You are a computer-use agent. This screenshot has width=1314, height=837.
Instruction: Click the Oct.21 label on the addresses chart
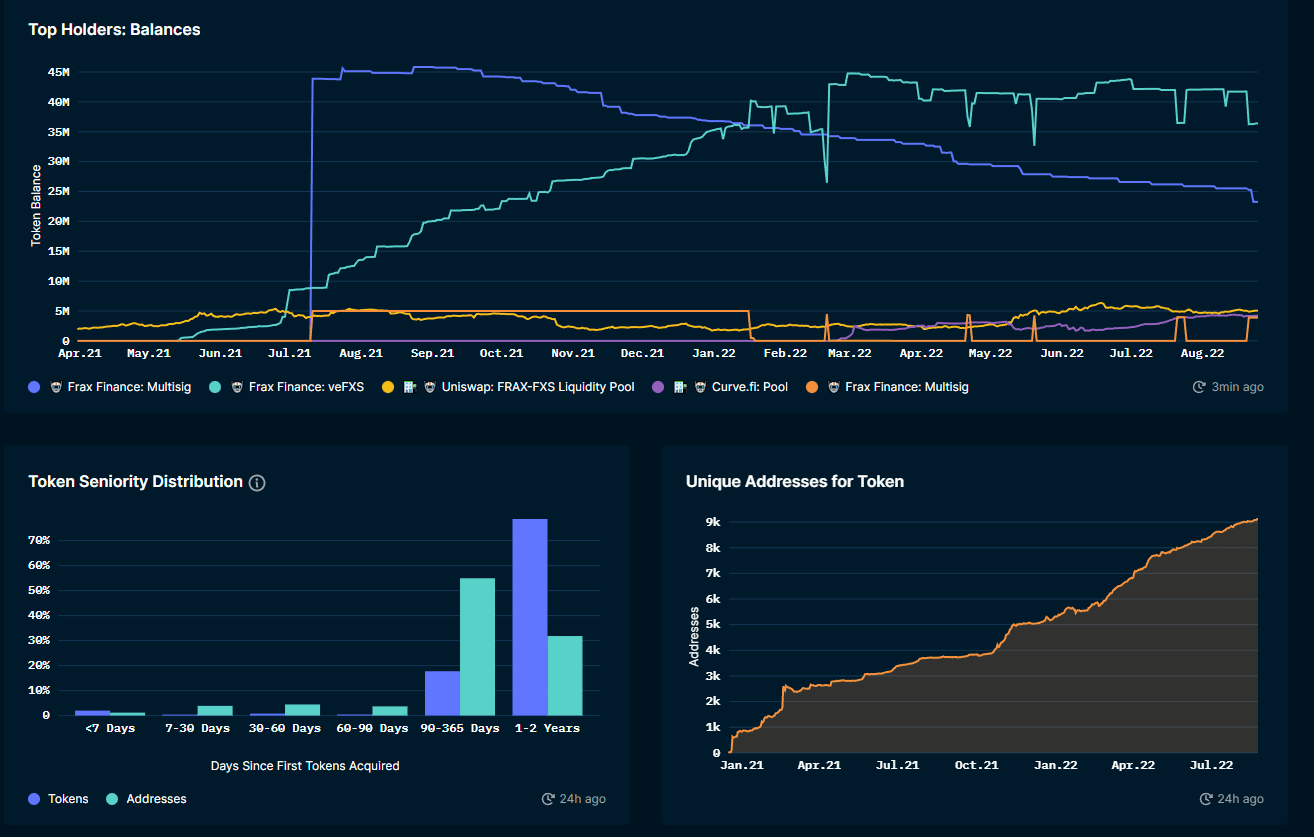(976, 765)
